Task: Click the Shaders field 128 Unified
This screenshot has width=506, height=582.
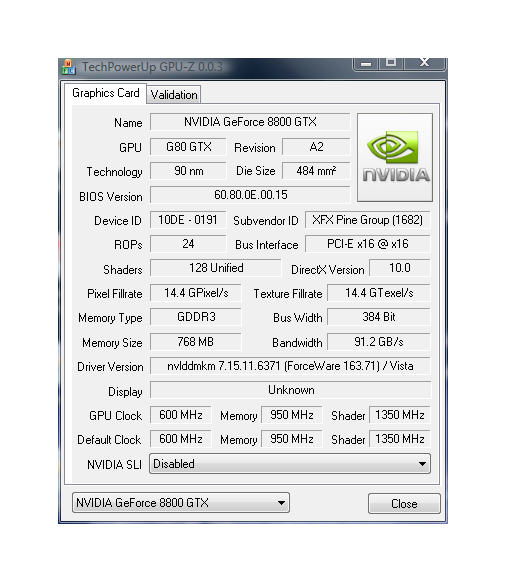Action: (x=216, y=268)
